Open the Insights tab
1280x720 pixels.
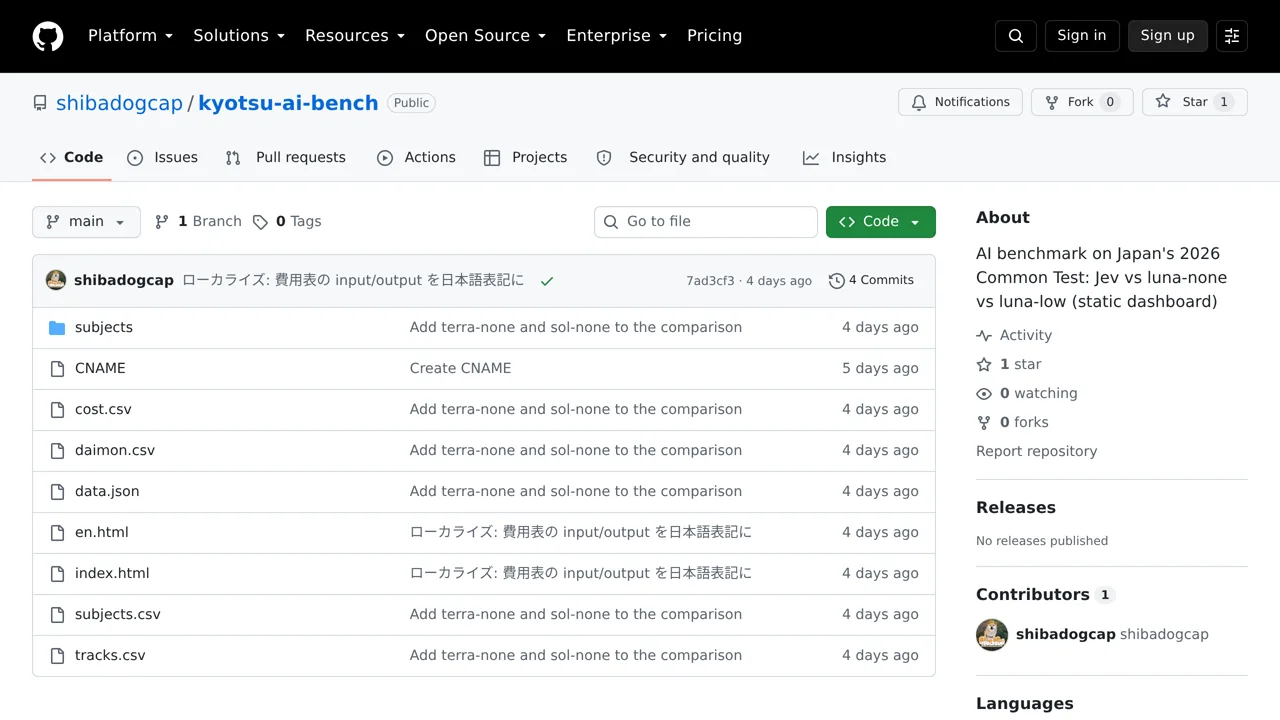point(844,157)
